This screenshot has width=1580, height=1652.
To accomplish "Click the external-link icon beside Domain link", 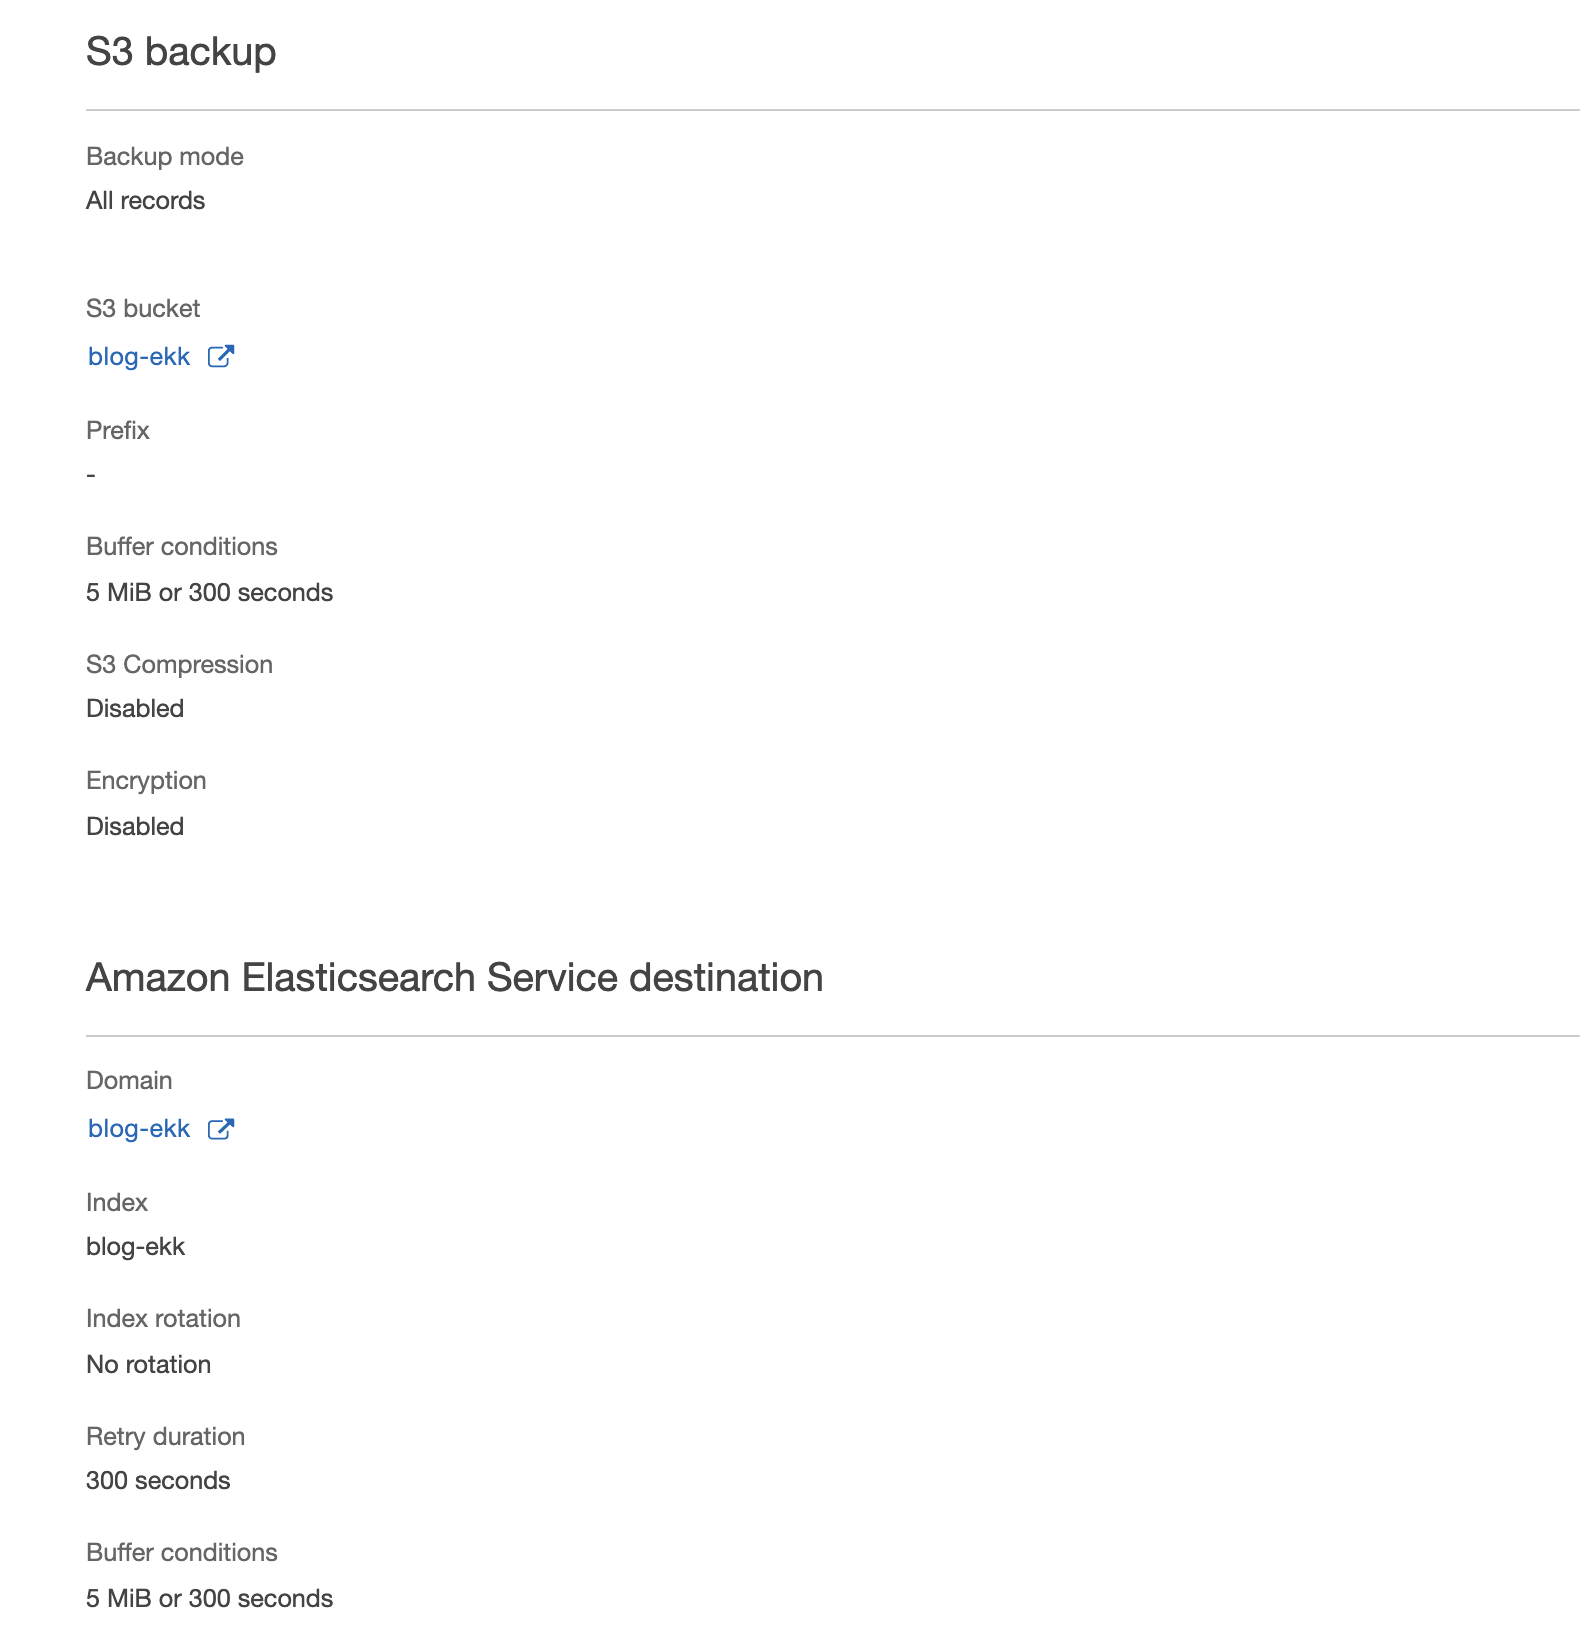I will 220,1129.
